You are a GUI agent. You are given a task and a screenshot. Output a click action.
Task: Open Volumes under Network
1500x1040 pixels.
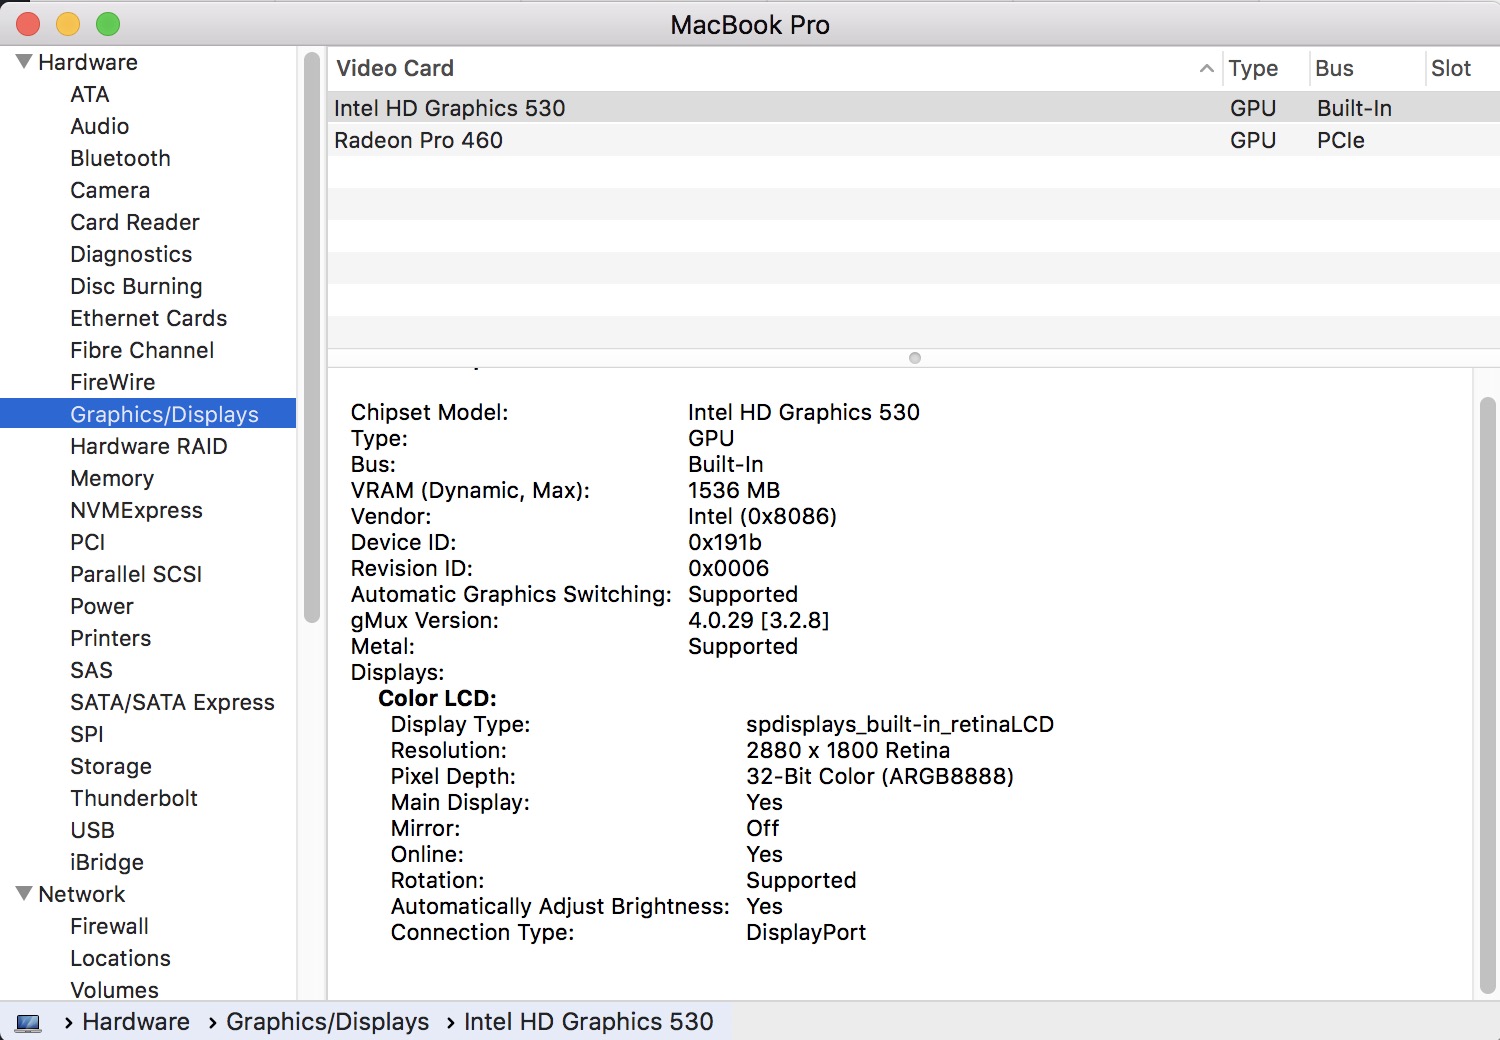click(x=114, y=990)
